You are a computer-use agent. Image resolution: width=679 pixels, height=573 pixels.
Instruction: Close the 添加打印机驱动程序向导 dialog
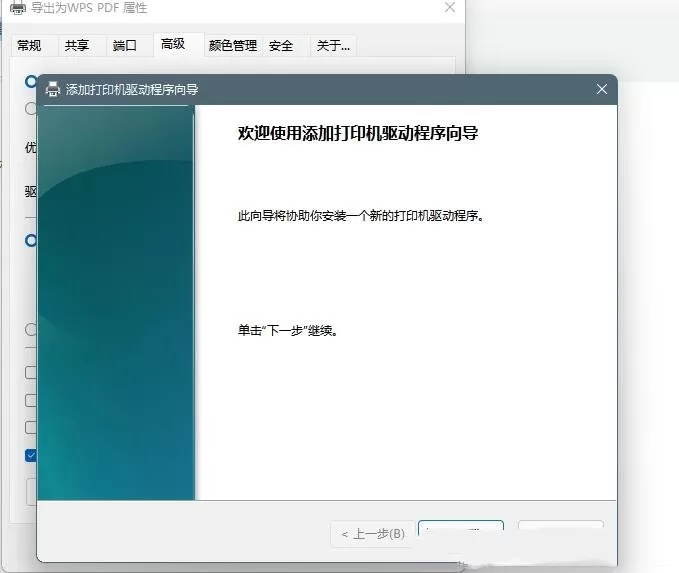click(x=601, y=89)
